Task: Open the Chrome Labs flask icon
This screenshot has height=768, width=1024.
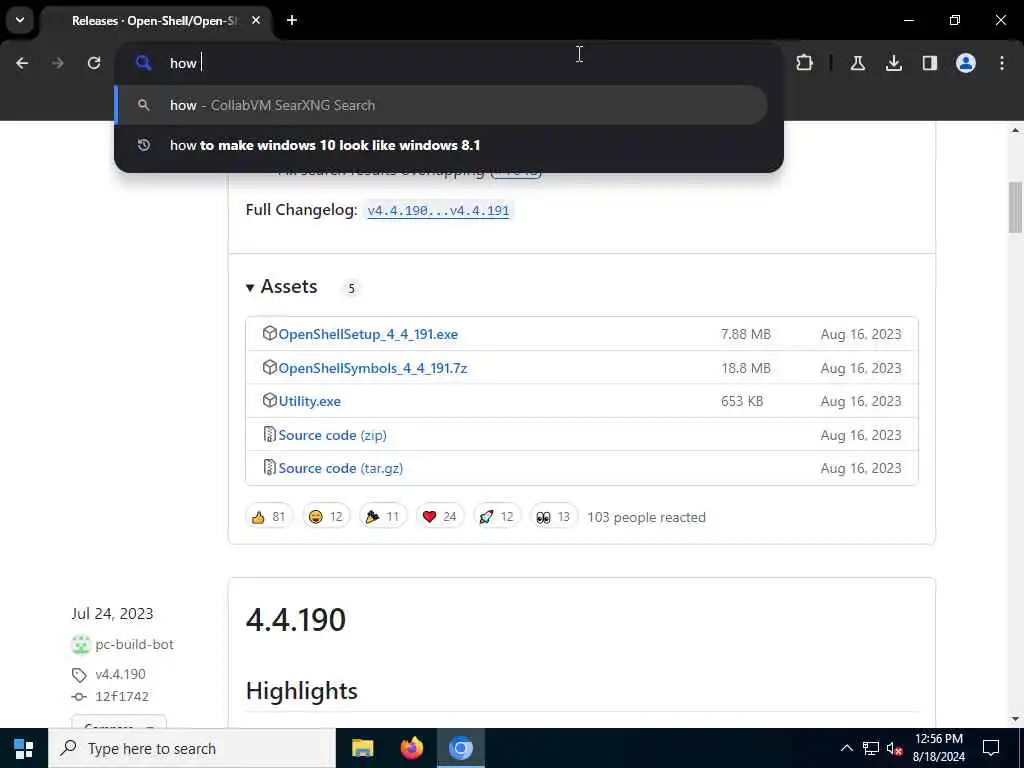Action: pos(857,63)
